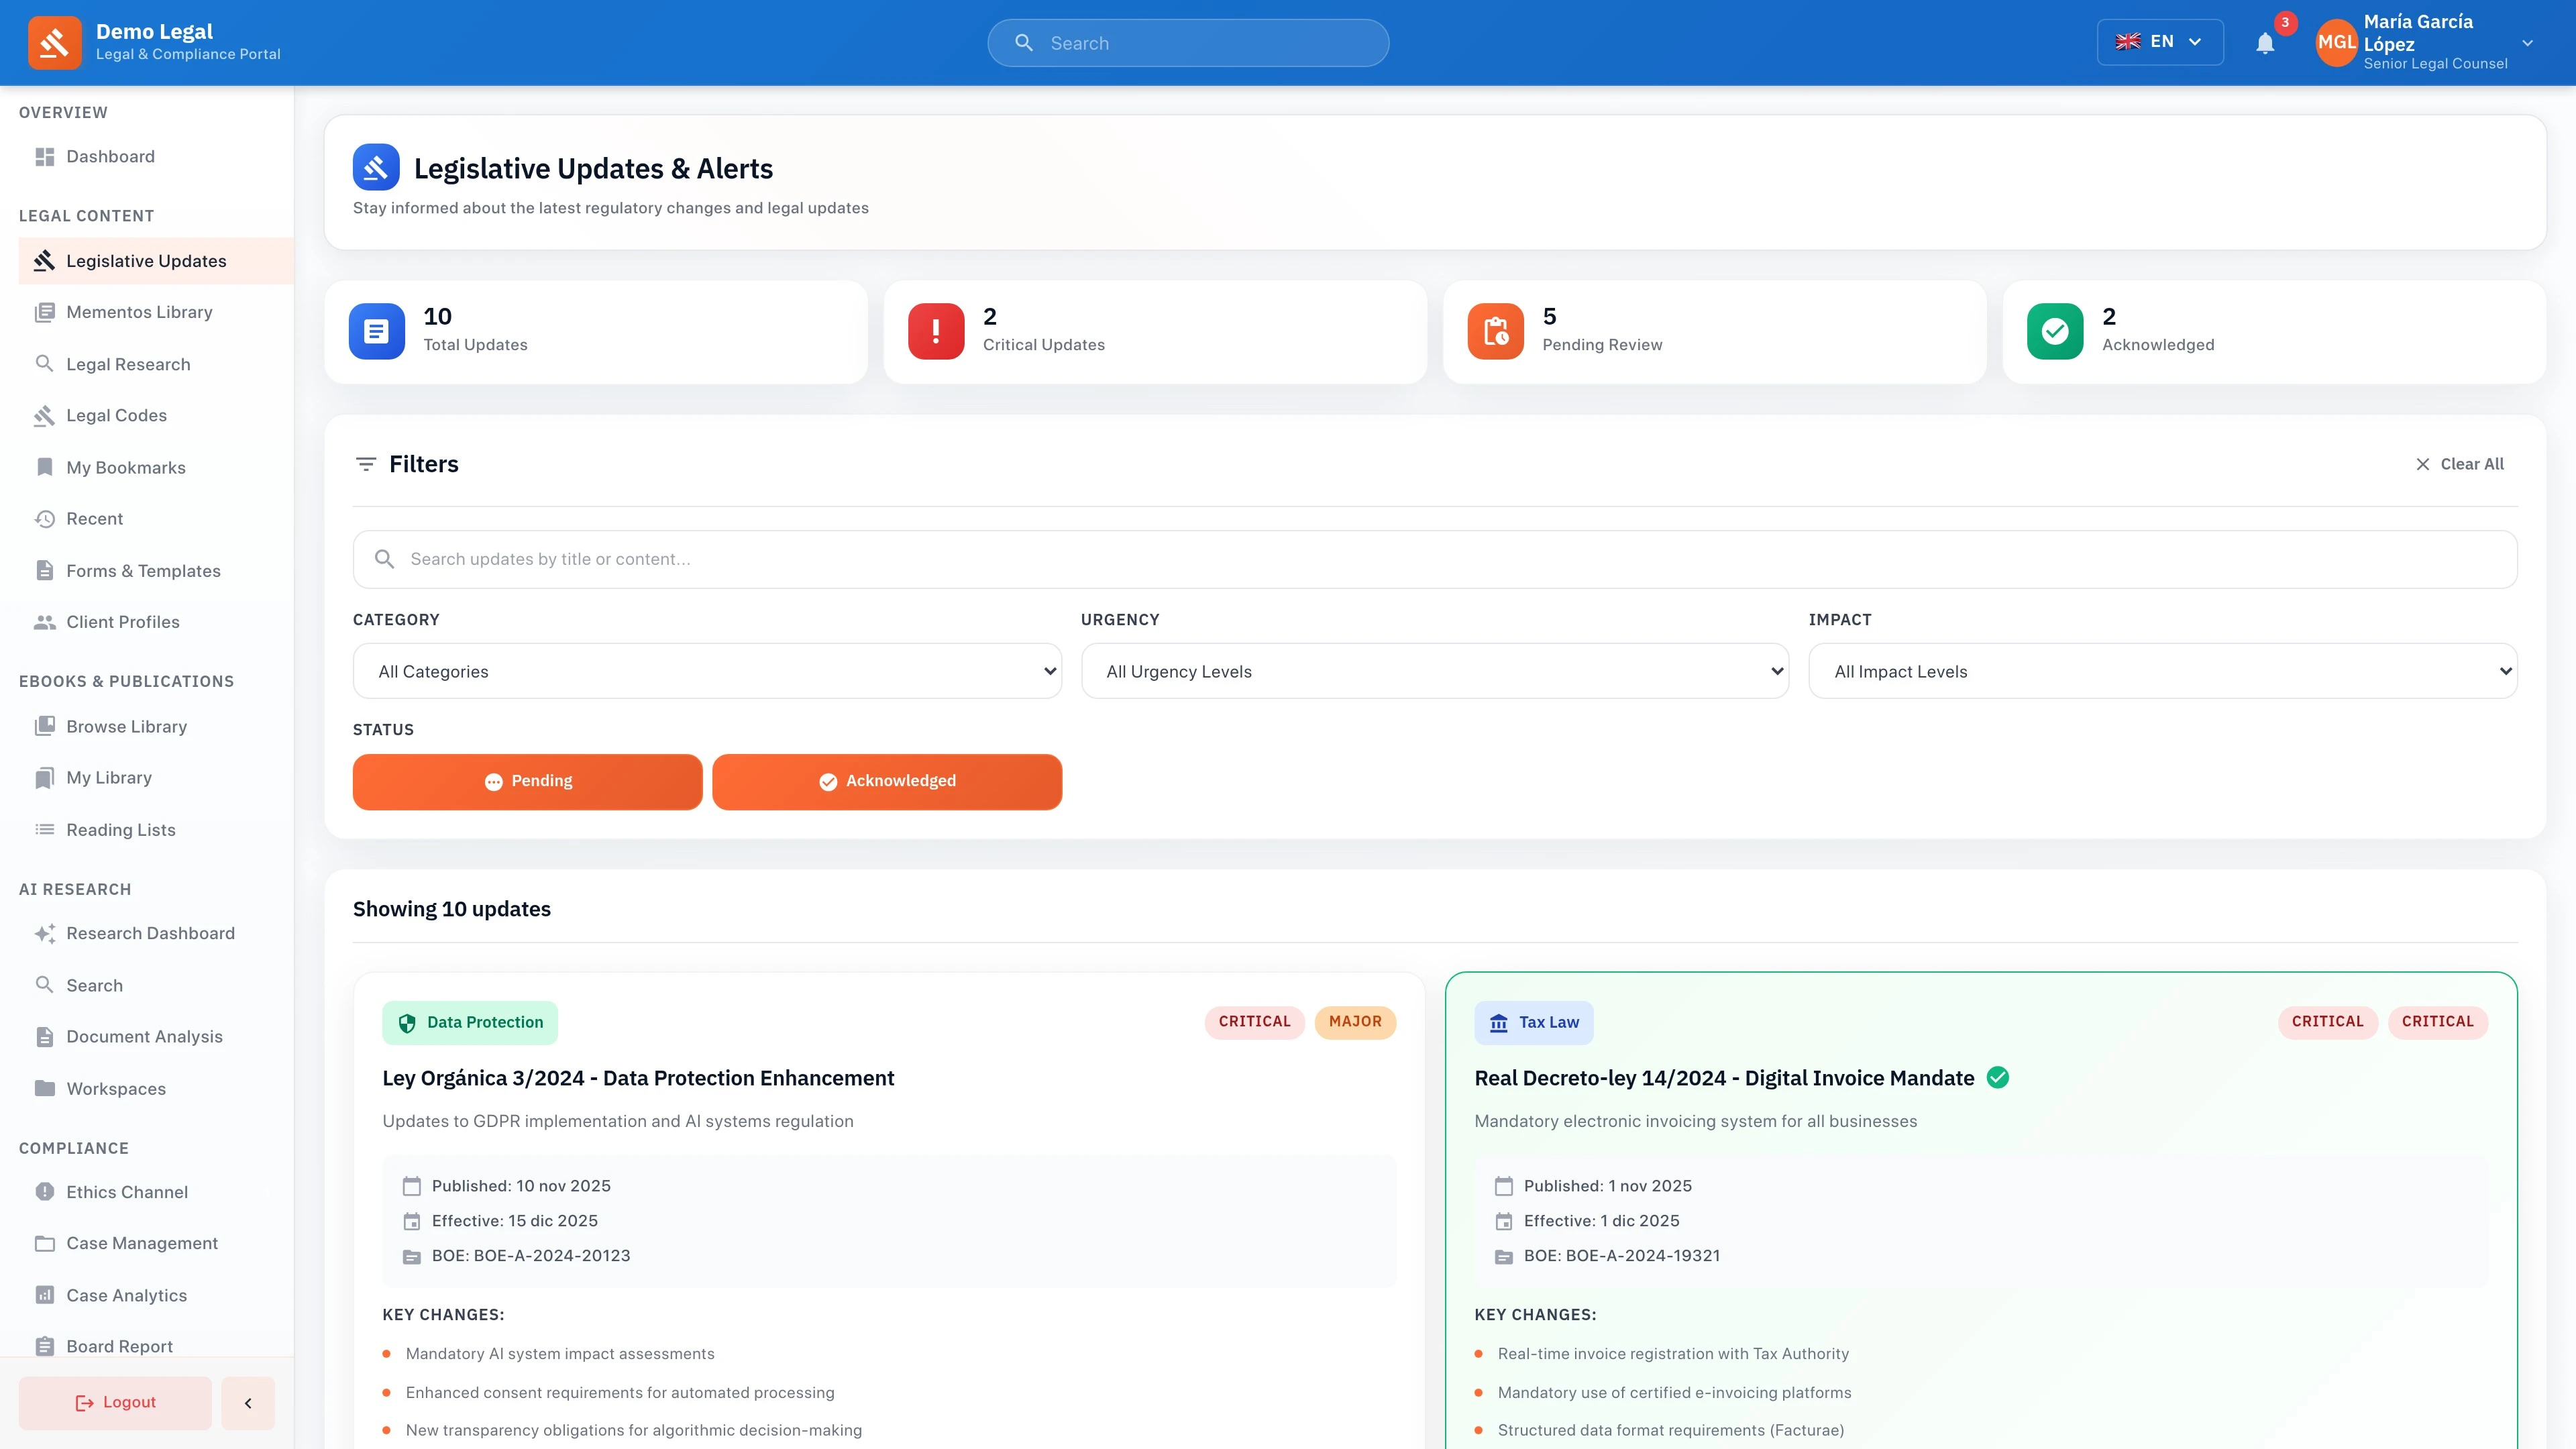Click the Recent clock icon
Viewport: 2576px width, 1449px height.
pyautogui.click(x=45, y=518)
